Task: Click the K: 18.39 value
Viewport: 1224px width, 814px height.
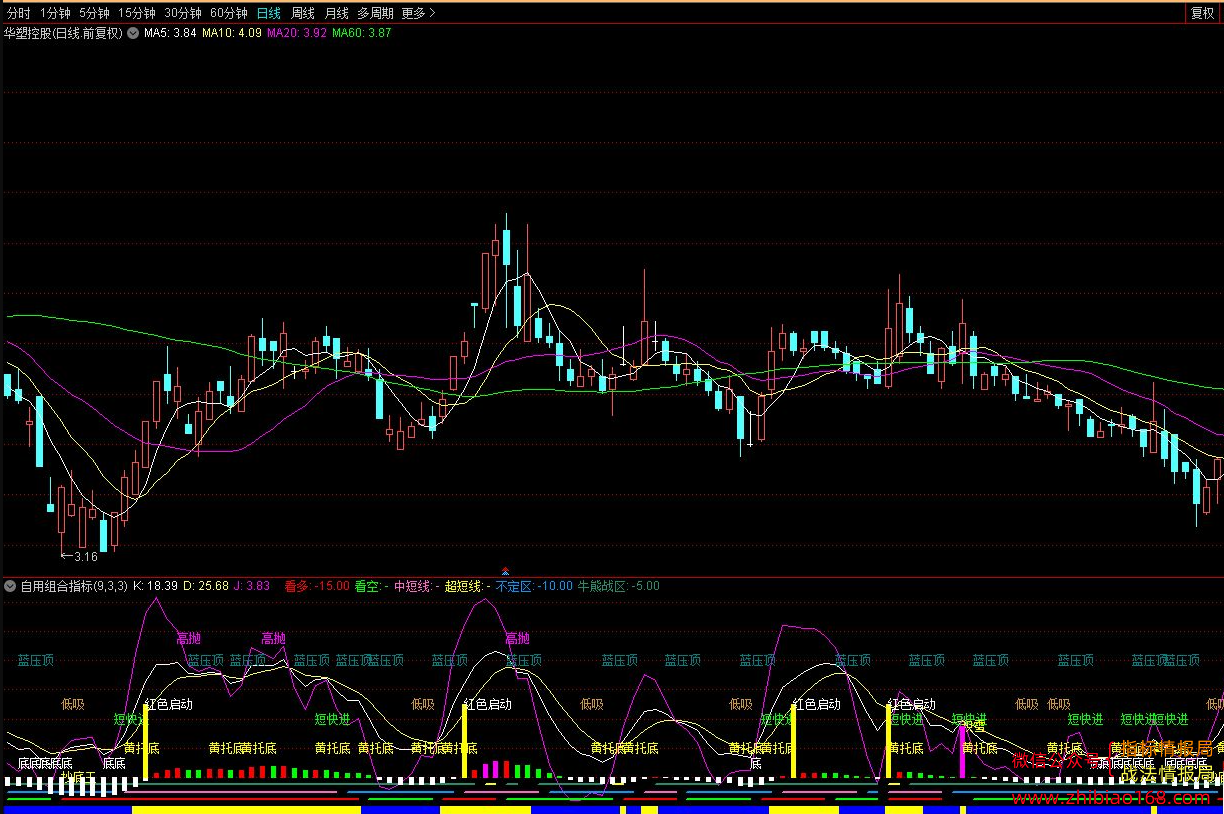Action: tap(155, 586)
